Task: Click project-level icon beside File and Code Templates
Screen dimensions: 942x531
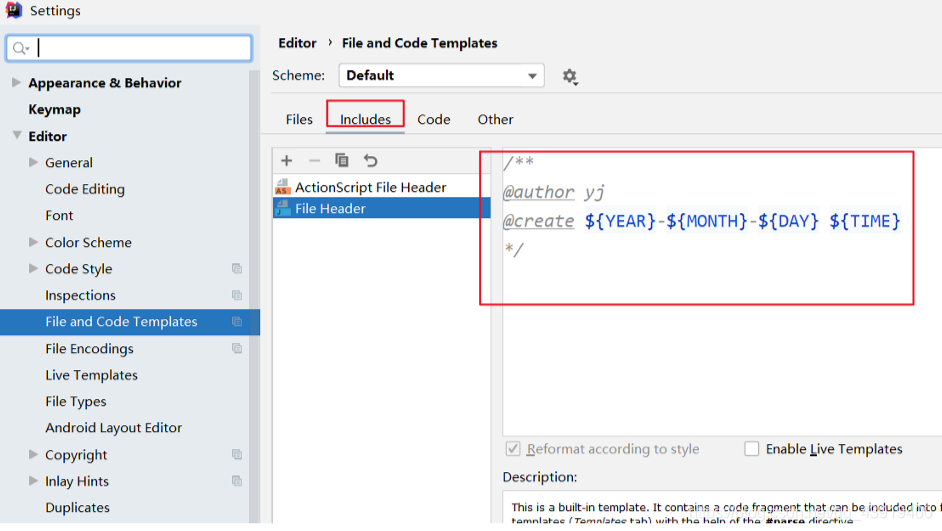Action: coord(237,321)
